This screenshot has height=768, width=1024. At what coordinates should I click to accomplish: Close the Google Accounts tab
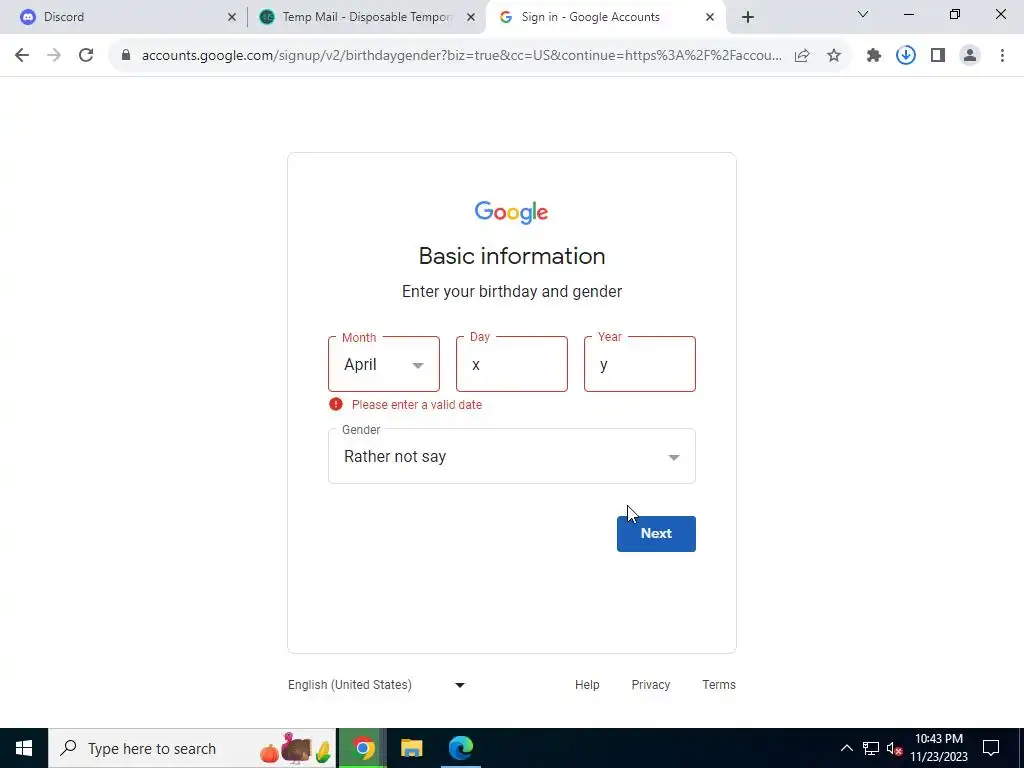(710, 17)
